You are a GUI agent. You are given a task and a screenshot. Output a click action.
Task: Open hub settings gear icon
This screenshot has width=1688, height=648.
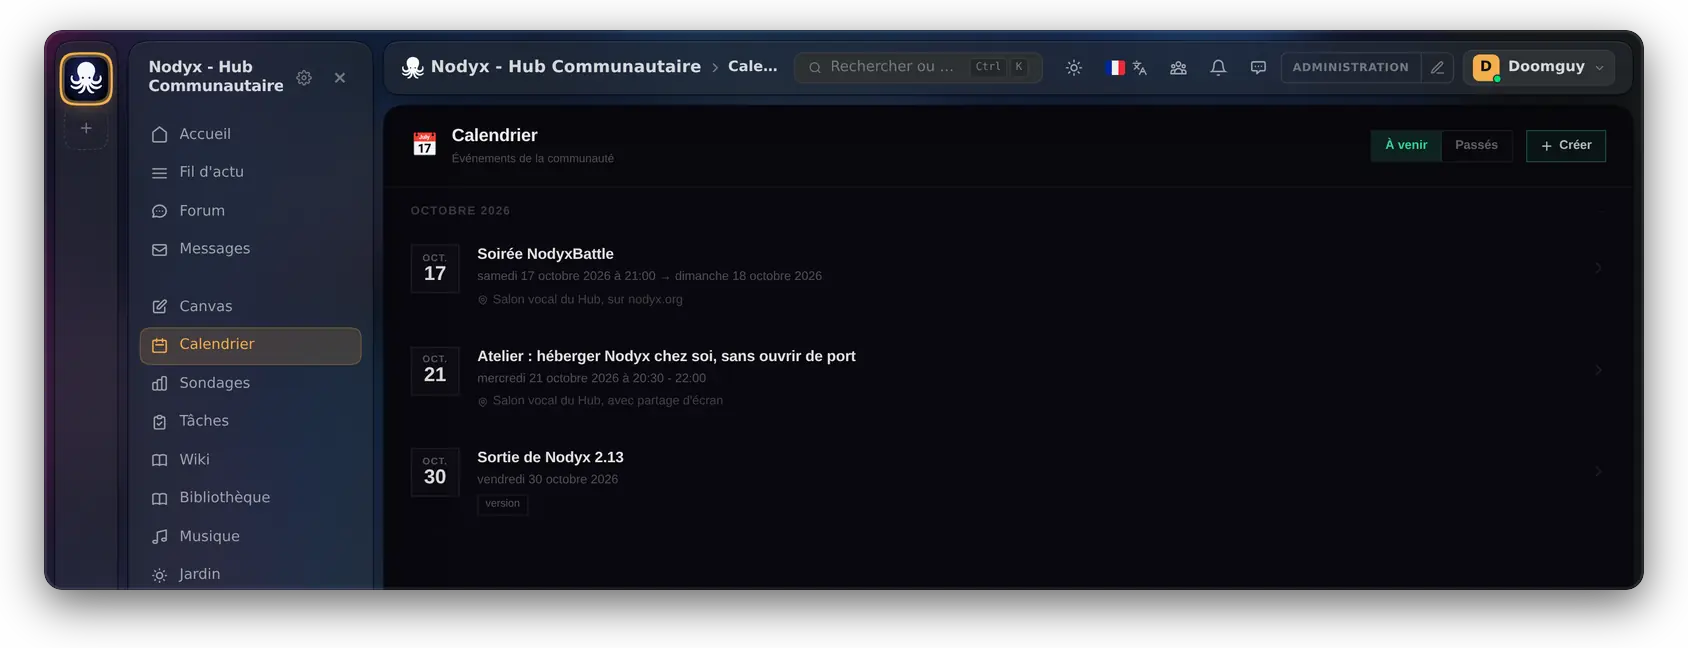click(x=304, y=77)
